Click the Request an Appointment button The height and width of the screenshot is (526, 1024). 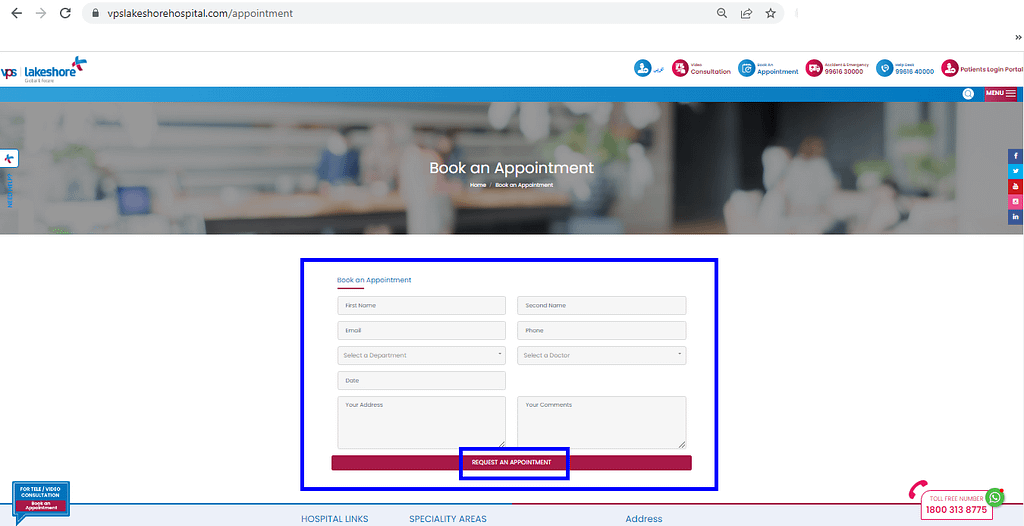(511, 463)
